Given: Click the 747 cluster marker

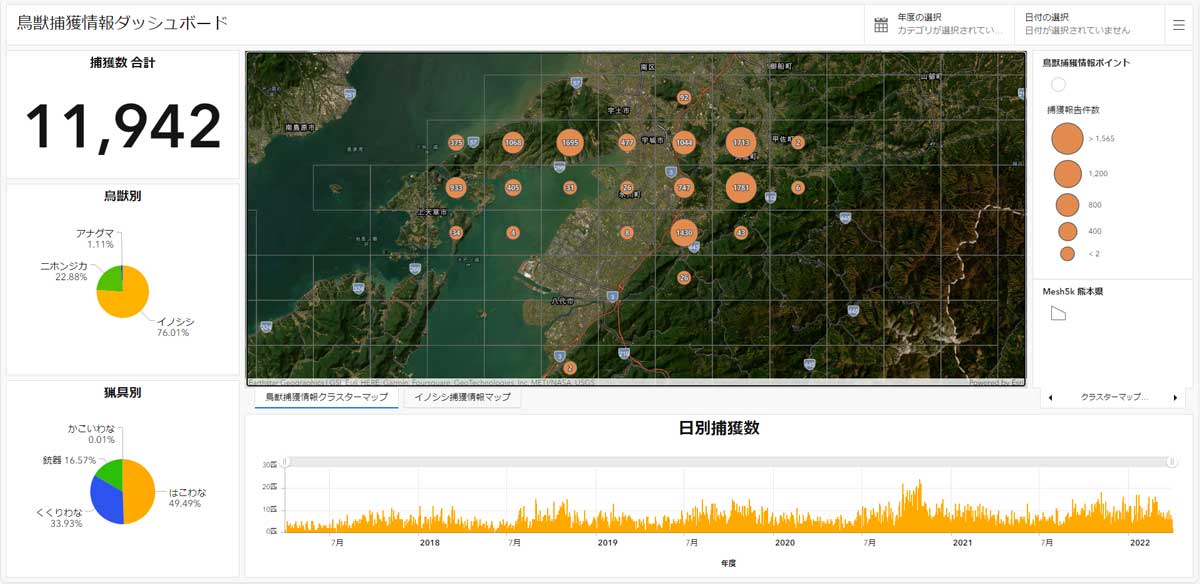Looking at the screenshot, I should tap(684, 187).
